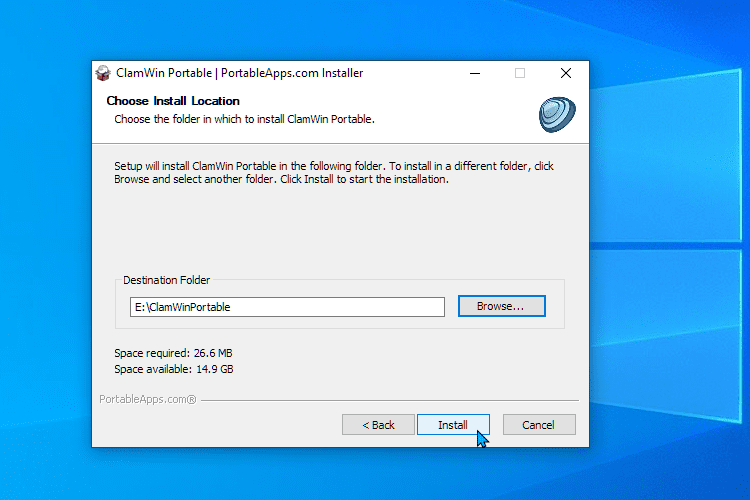Cancel the ClamWin Portable installation
Image resolution: width=750 pixels, height=500 pixels.
[x=539, y=425]
